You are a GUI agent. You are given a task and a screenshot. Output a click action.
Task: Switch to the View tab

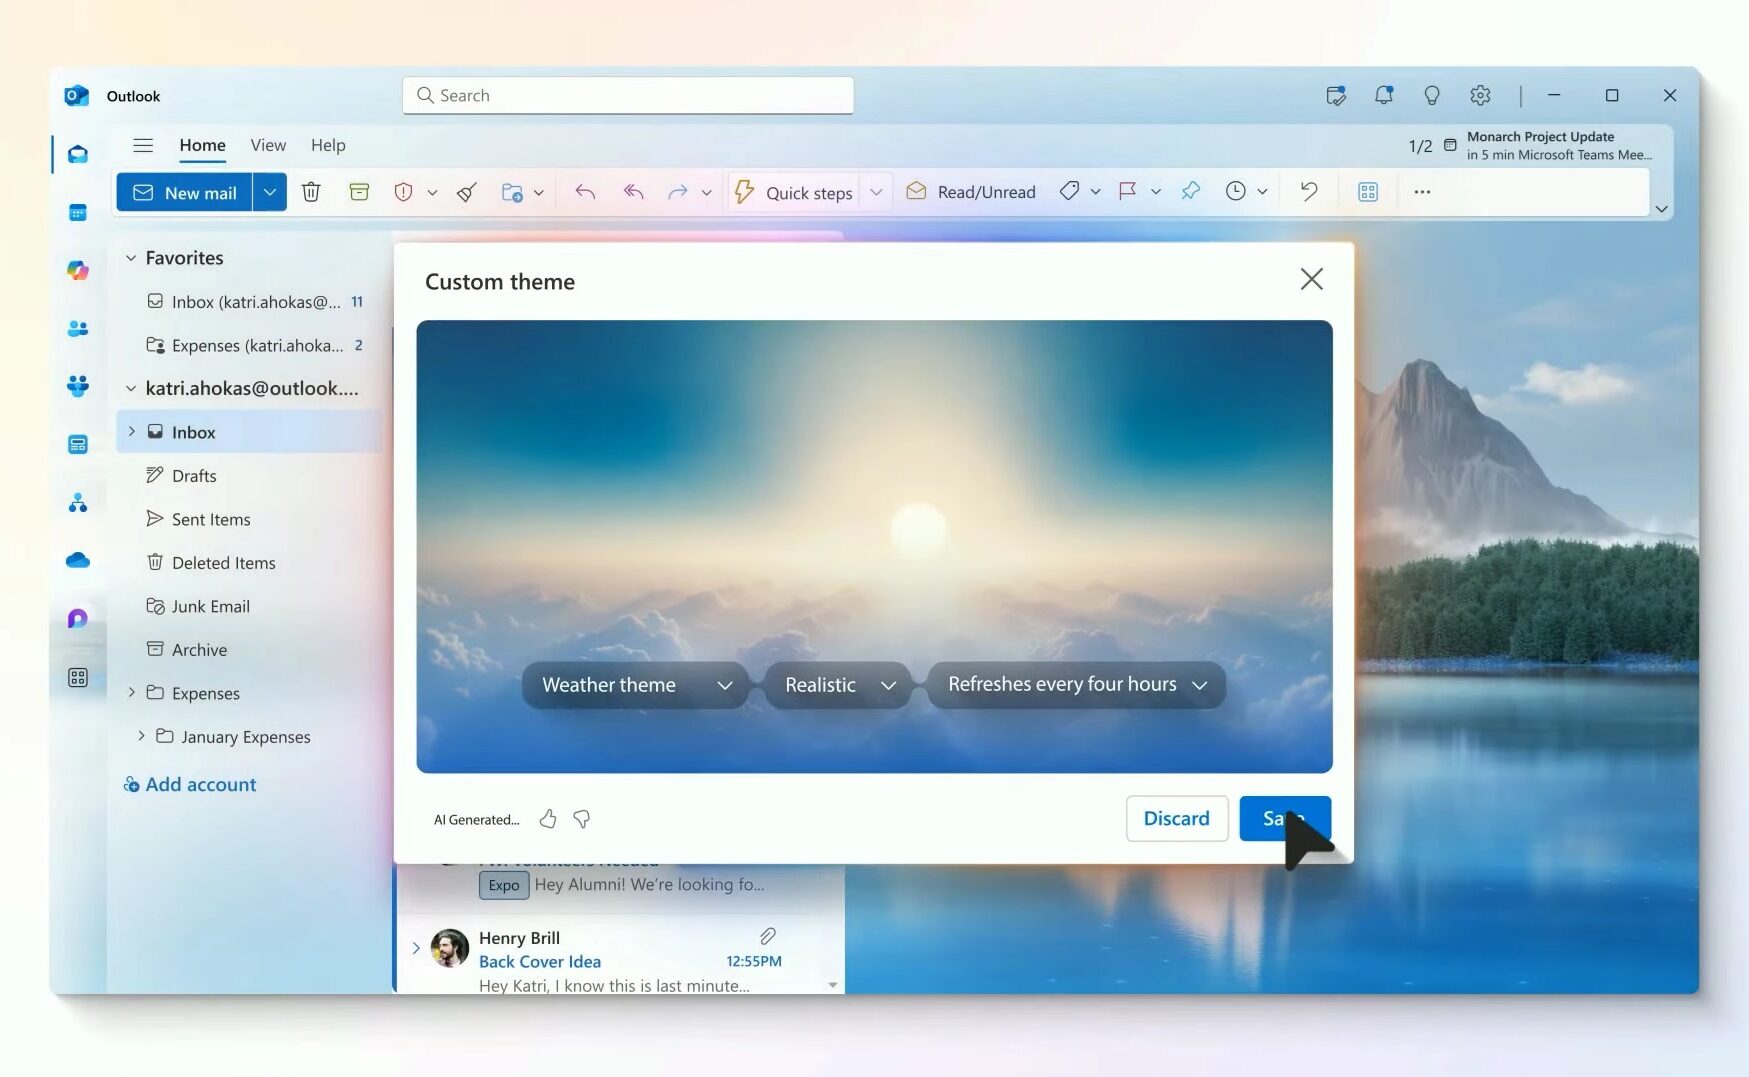268,145
